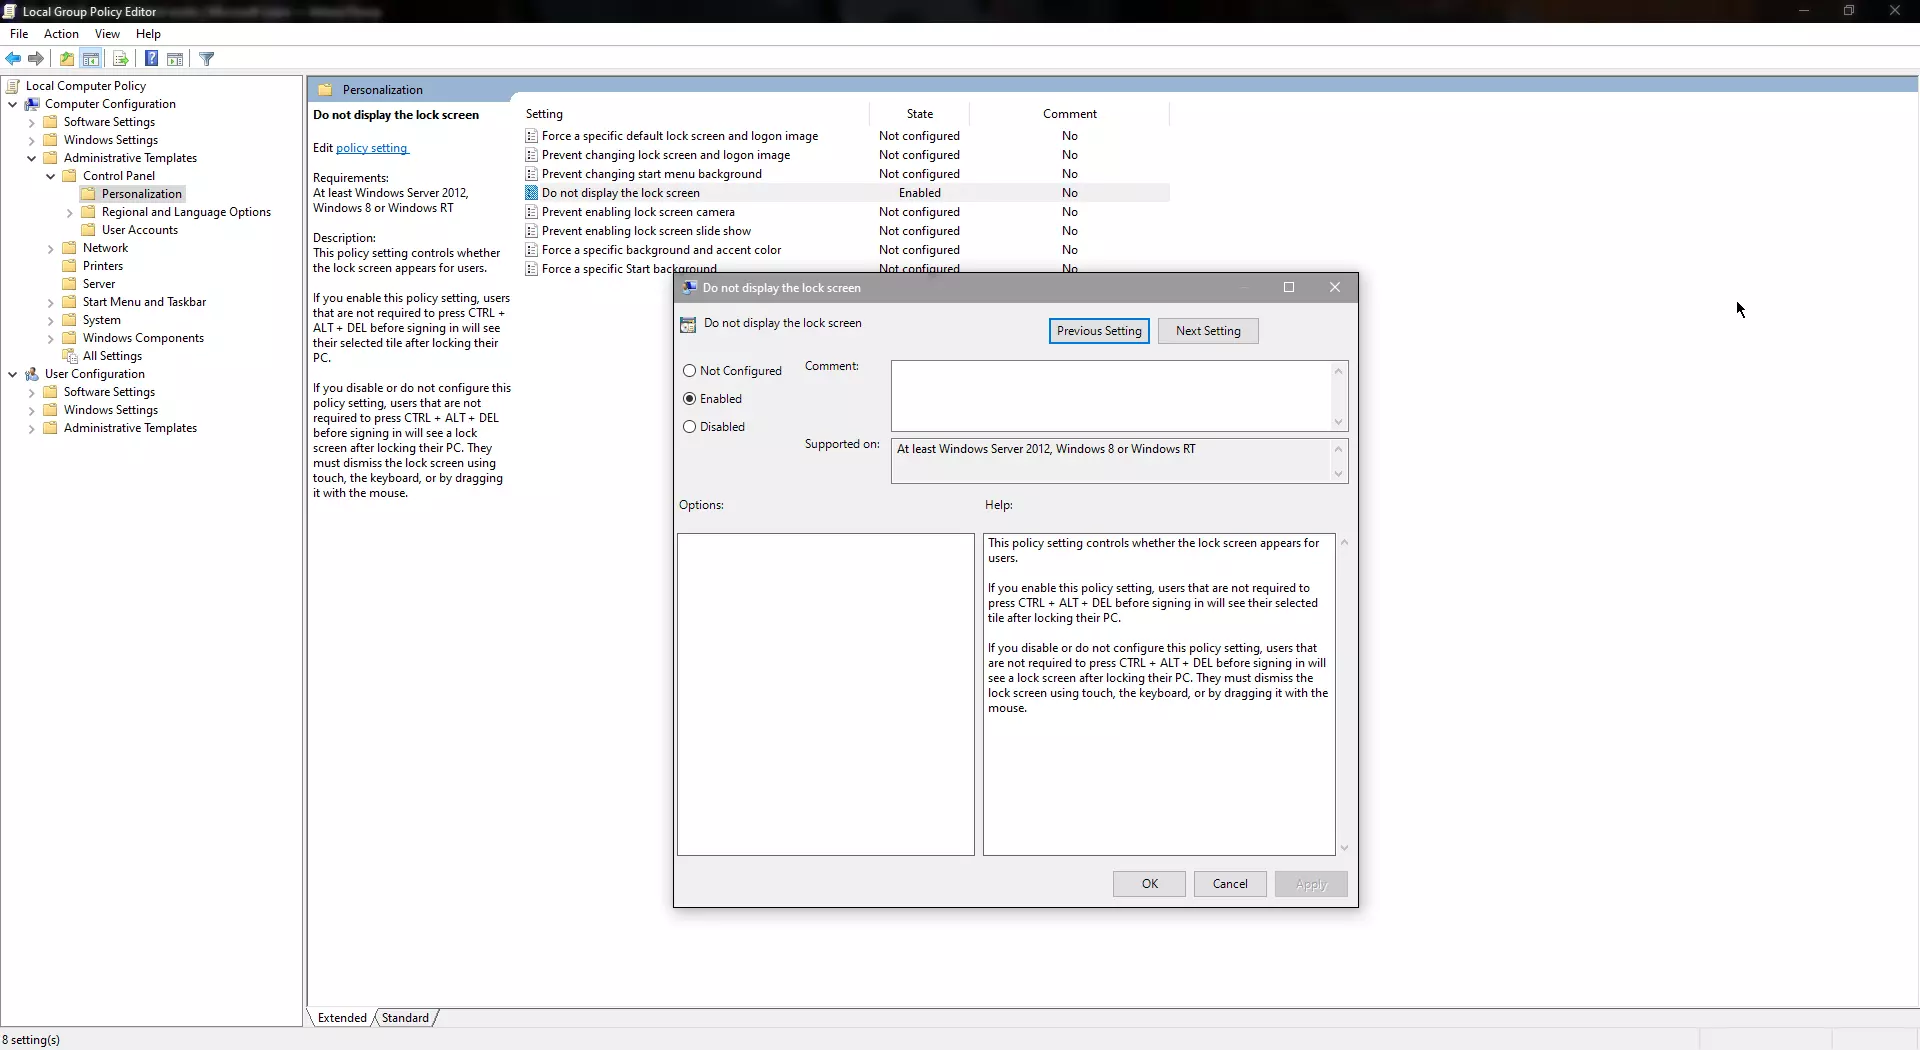Expand Regional and Language Options node

(x=69, y=212)
